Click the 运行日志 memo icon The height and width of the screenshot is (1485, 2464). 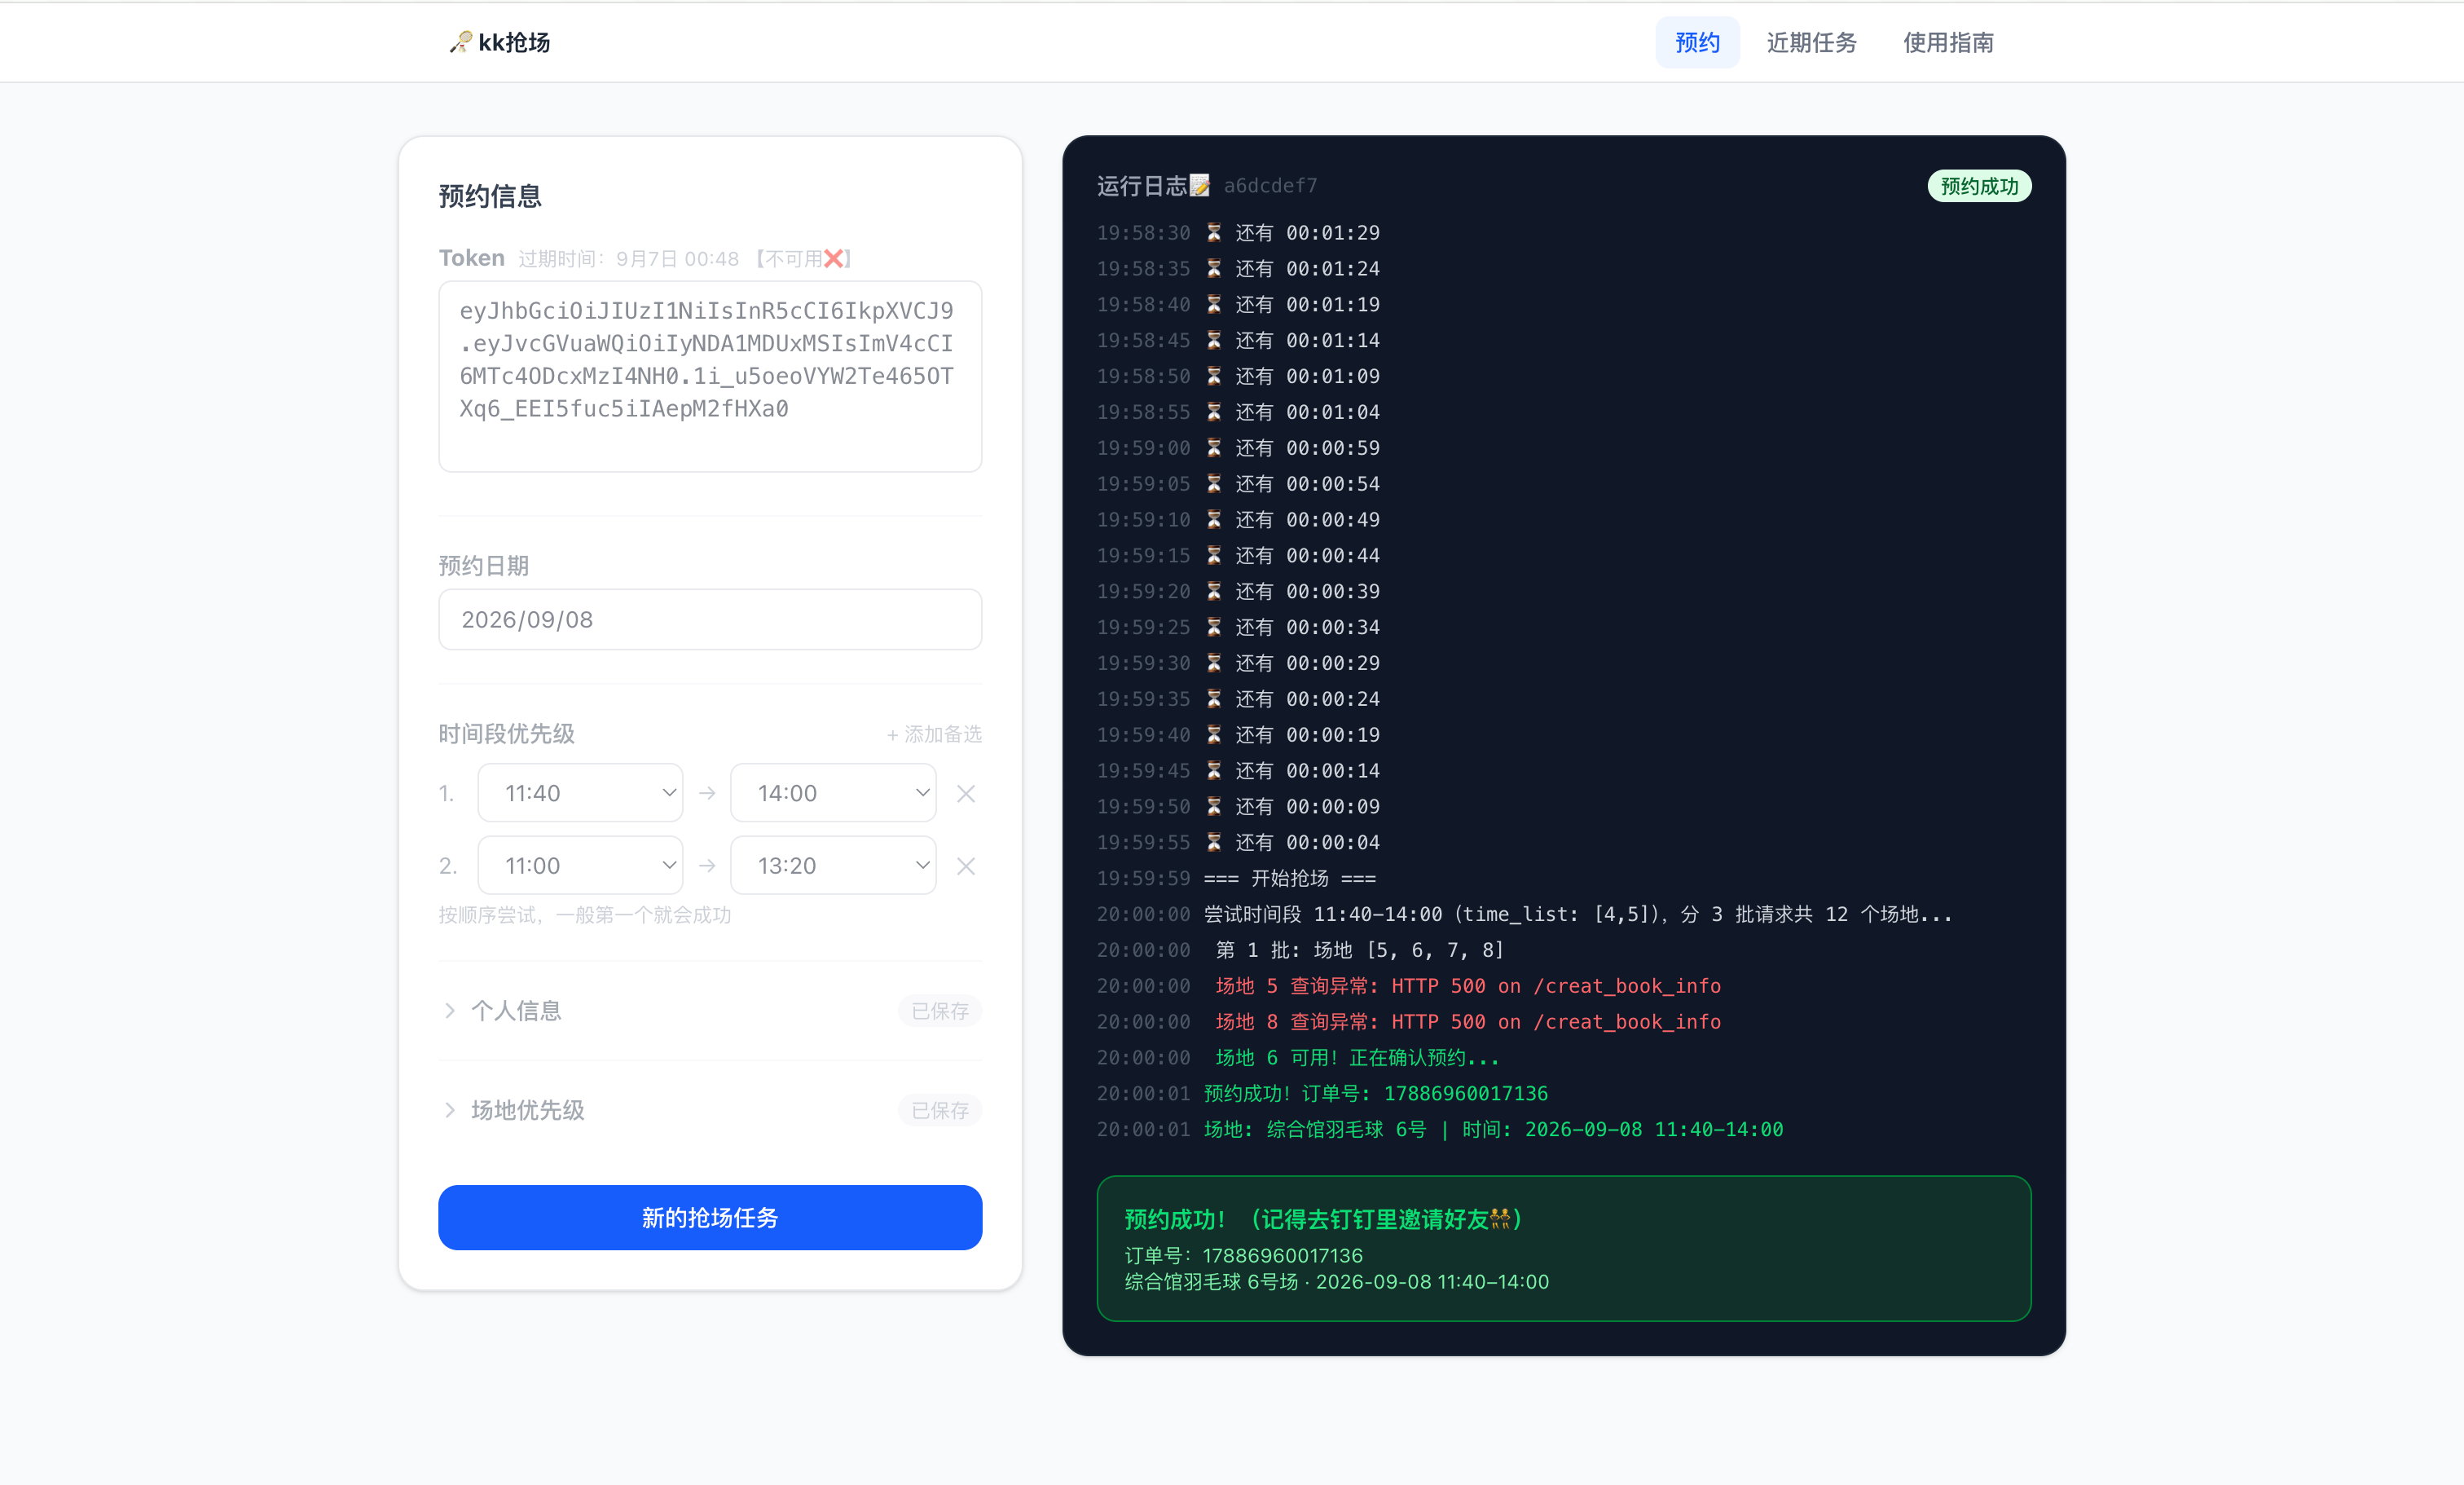[1200, 186]
